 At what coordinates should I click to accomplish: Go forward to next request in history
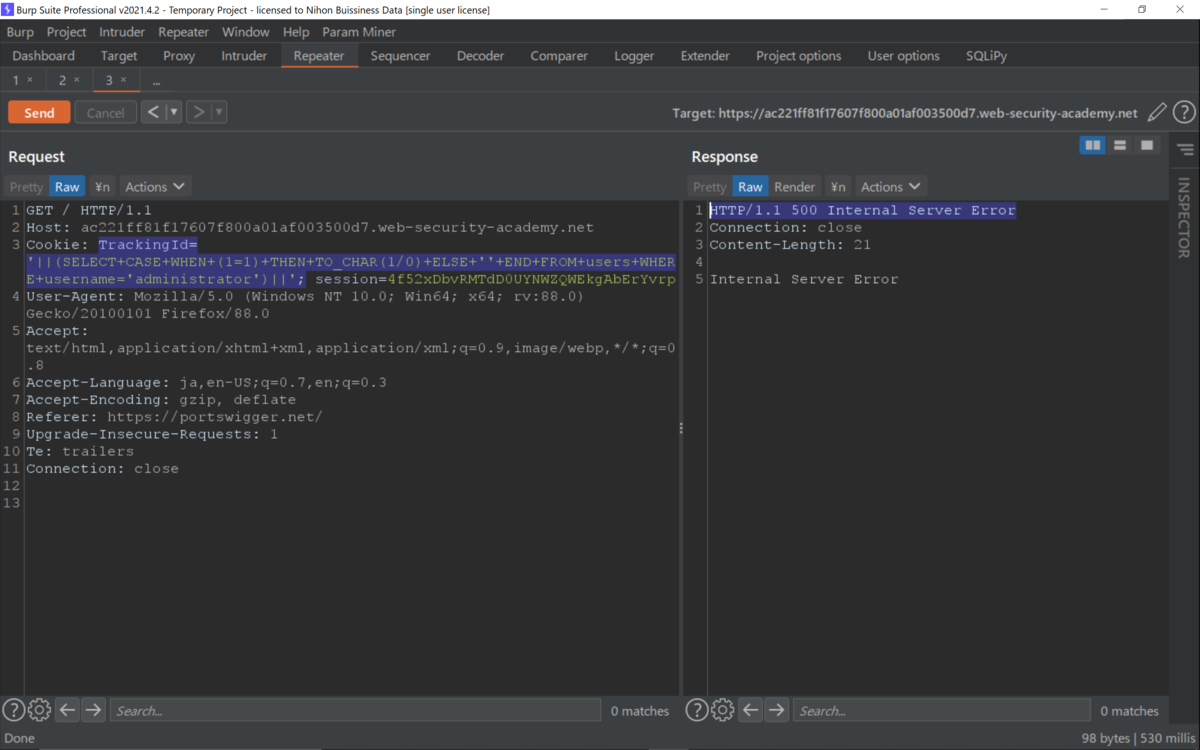[198, 112]
